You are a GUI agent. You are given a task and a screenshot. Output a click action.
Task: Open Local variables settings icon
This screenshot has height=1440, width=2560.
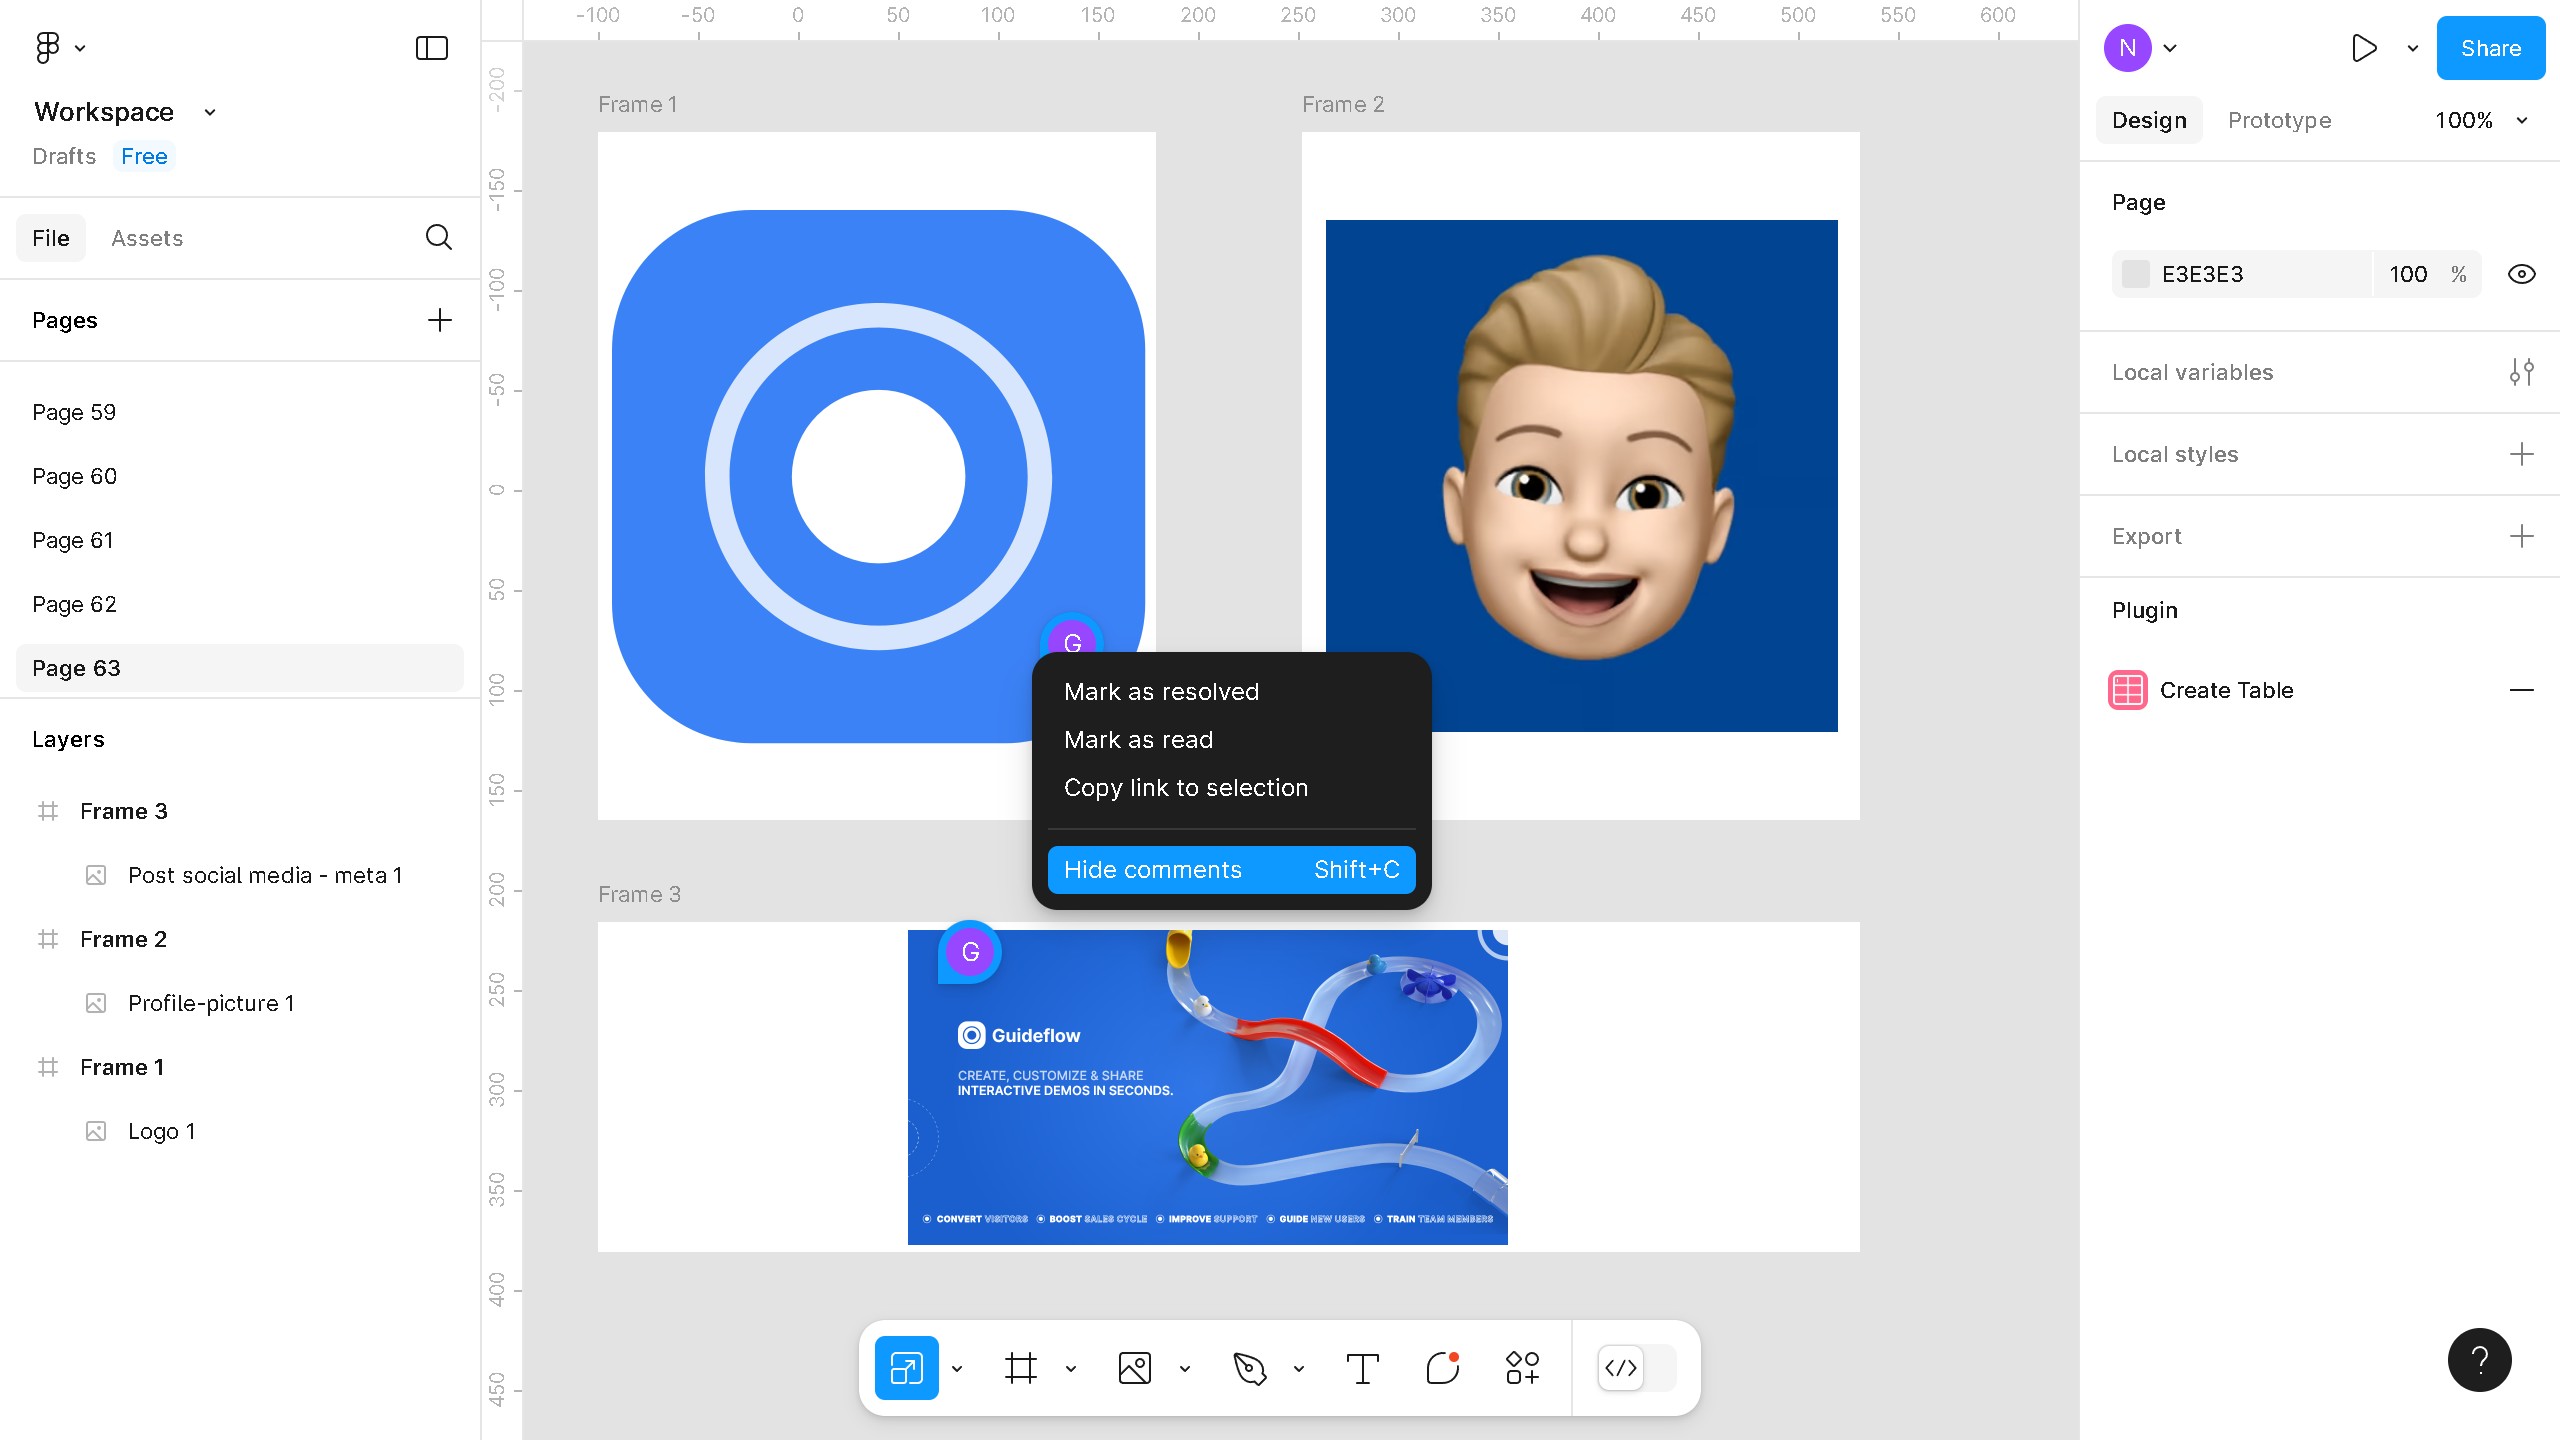[2521, 372]
